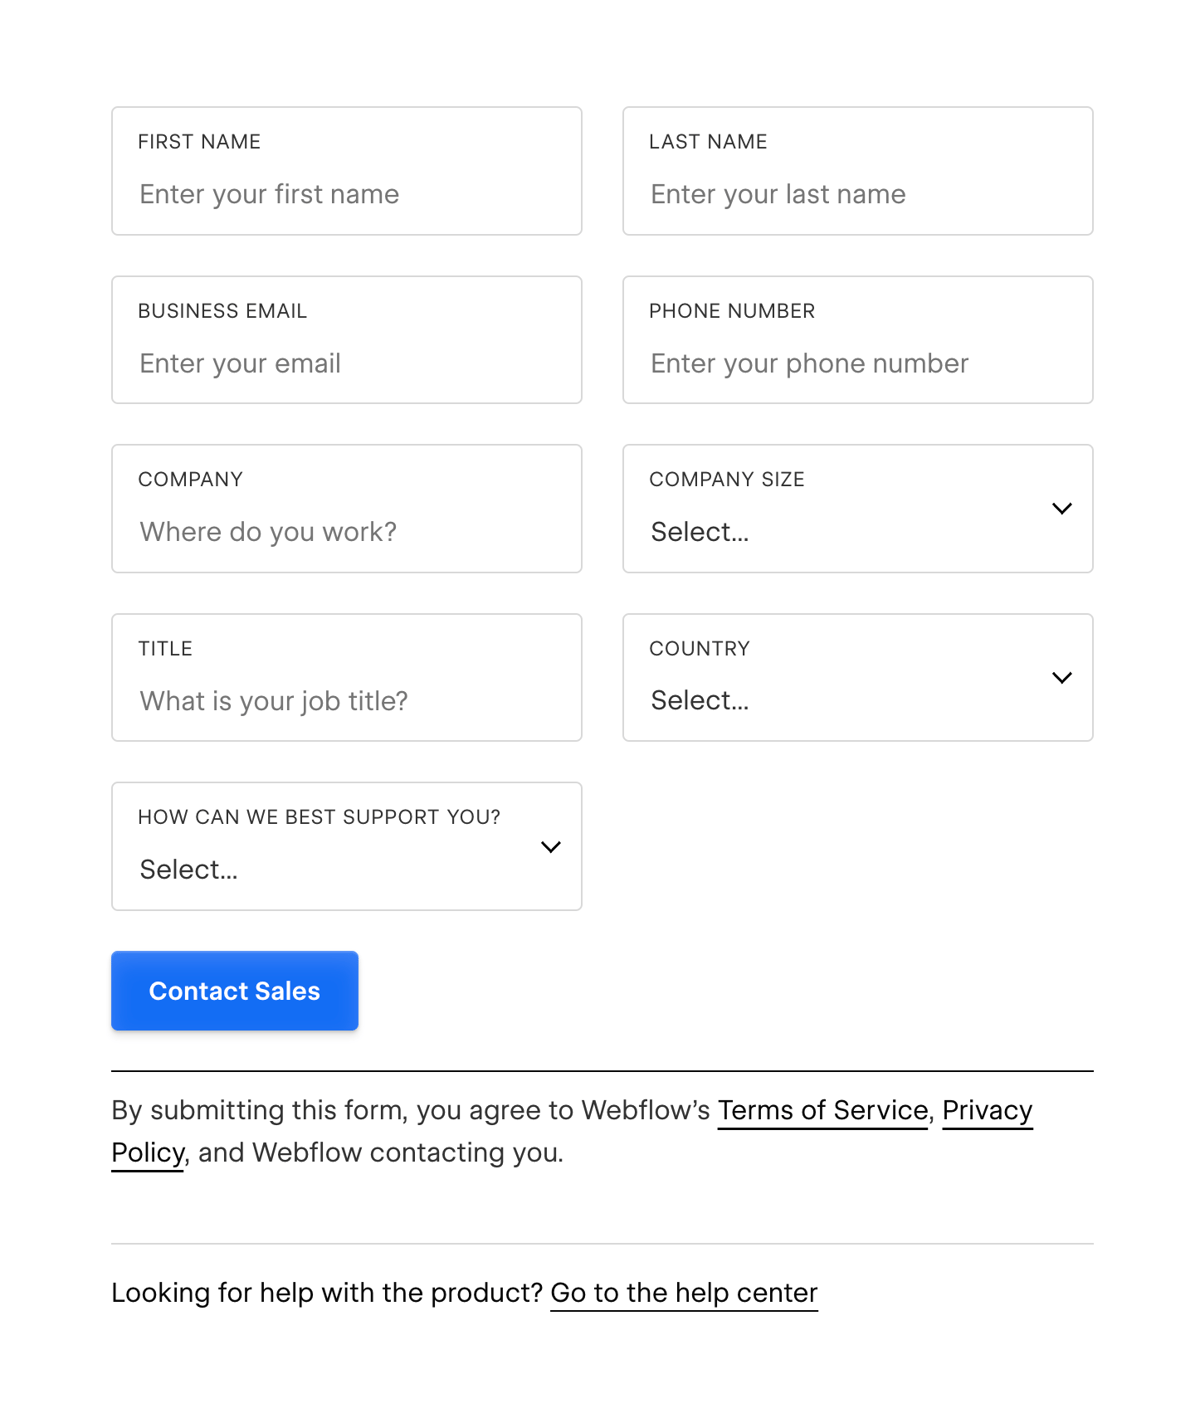Select the Business Email field

[x=346, y=363]
